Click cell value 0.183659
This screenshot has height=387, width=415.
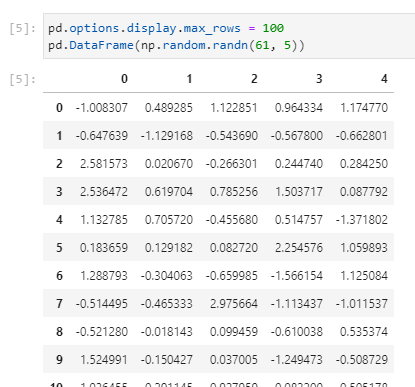pyautogui.click(x=104, y=248)
